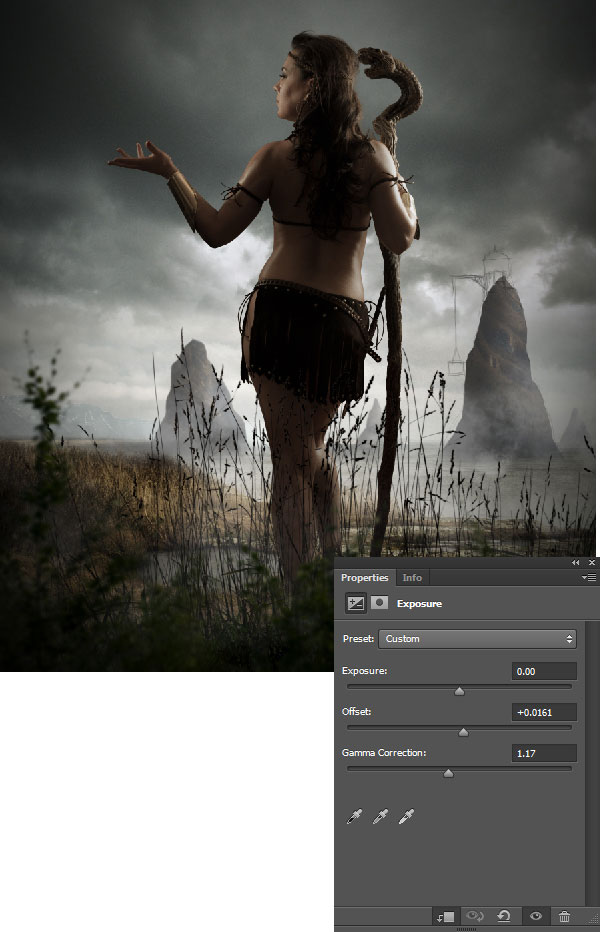Select the Exposure adjustment icon
Screen dimensions: 600x932
(x=356, y=603)
